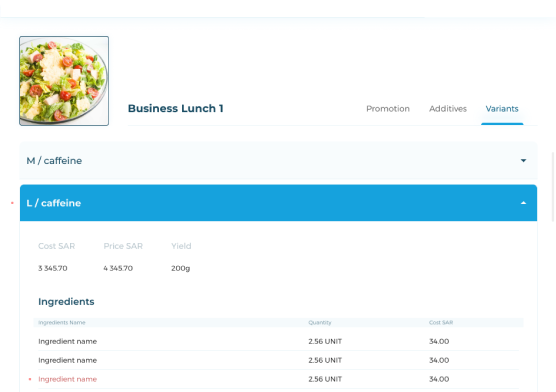Viewport: 556px width, 392px height.
Task: Click the vertical scrollbar on right edge
Action: 552,187
